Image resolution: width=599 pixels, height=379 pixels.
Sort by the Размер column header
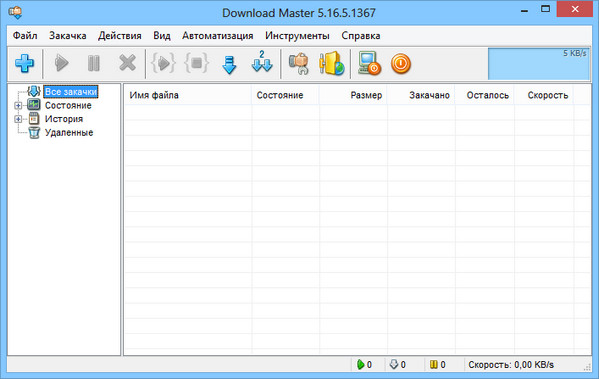[353, 95]
